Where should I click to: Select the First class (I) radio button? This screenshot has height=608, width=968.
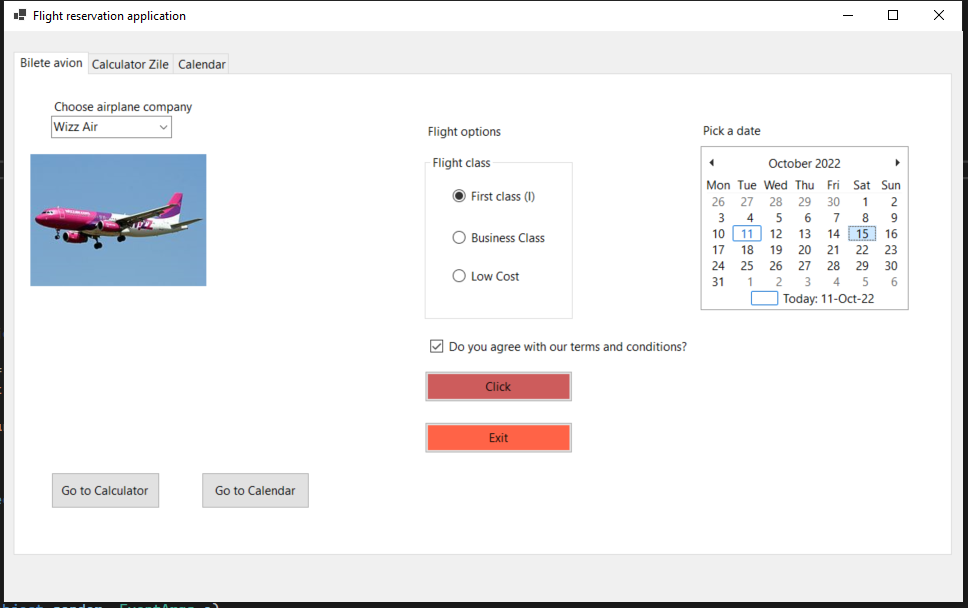[459, 196]
